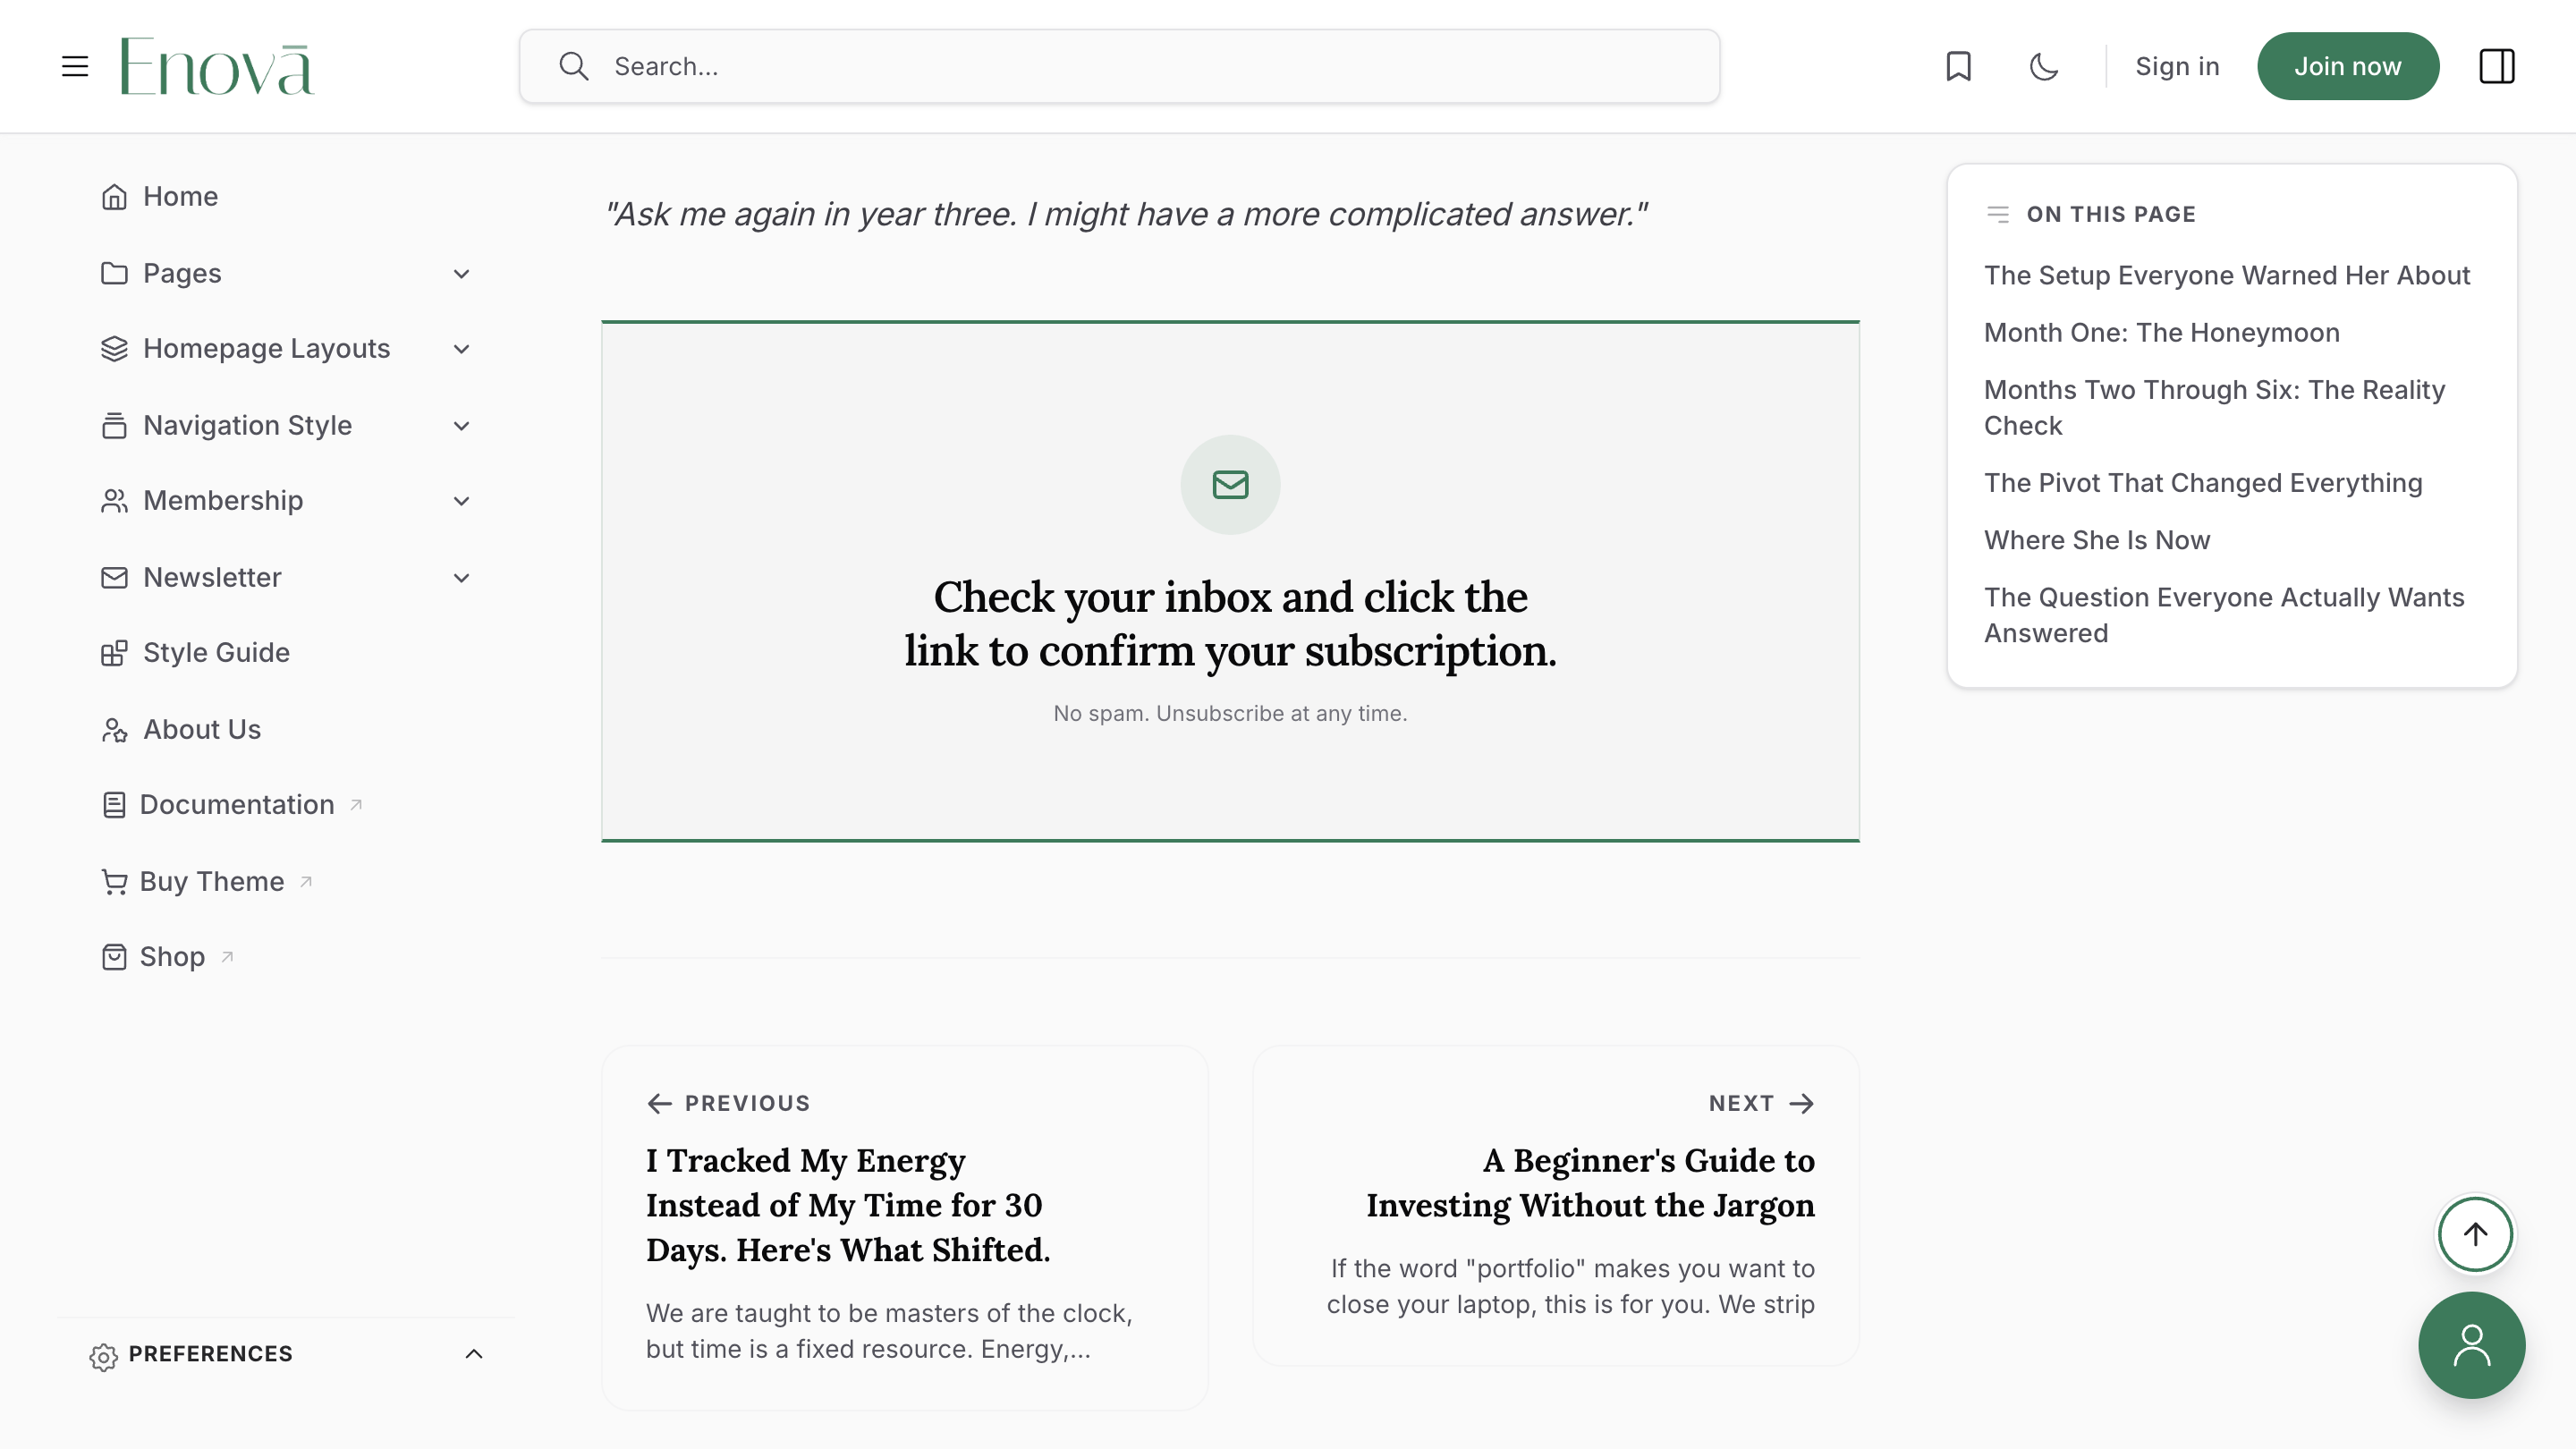Click the Documentation link label
The image size is (2576, 1449).
(237, 805)
